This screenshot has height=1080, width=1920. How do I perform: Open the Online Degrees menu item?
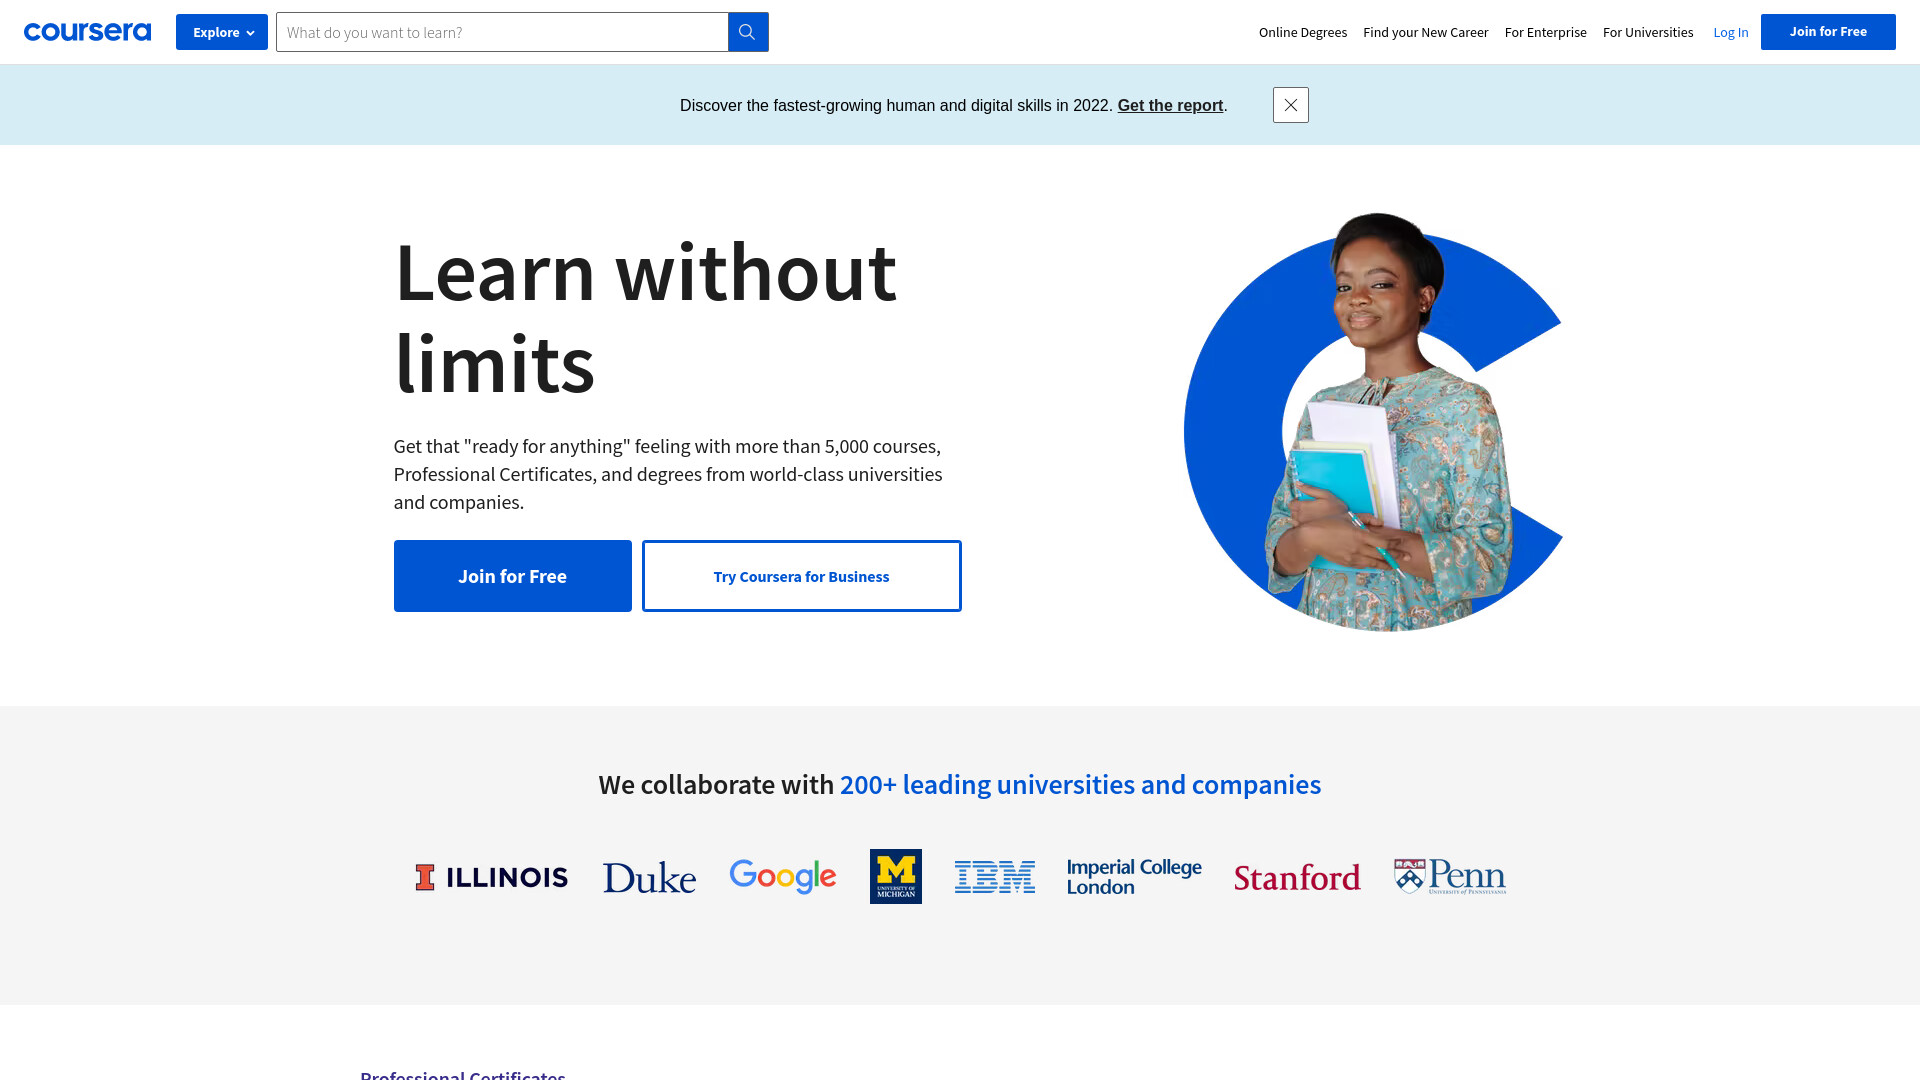[x=1303, y=32]
